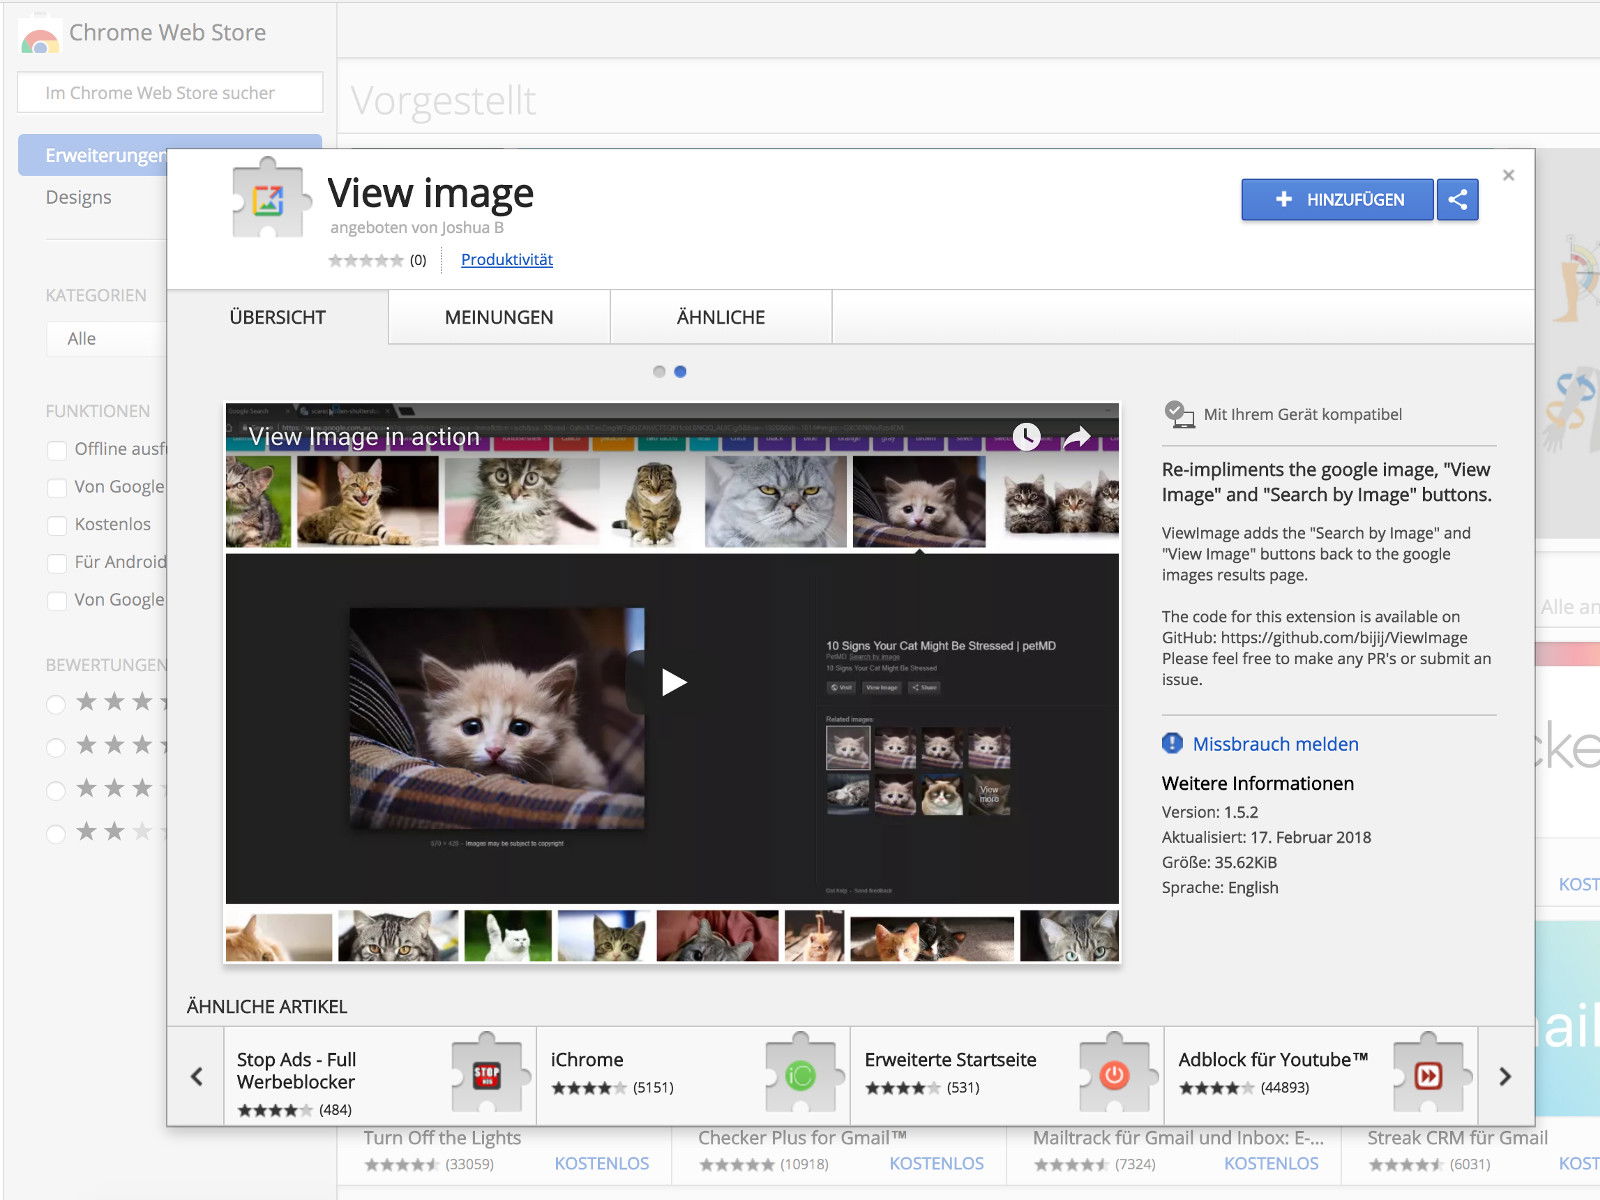Toggle the last Von Google checkbox

(57, 601)
